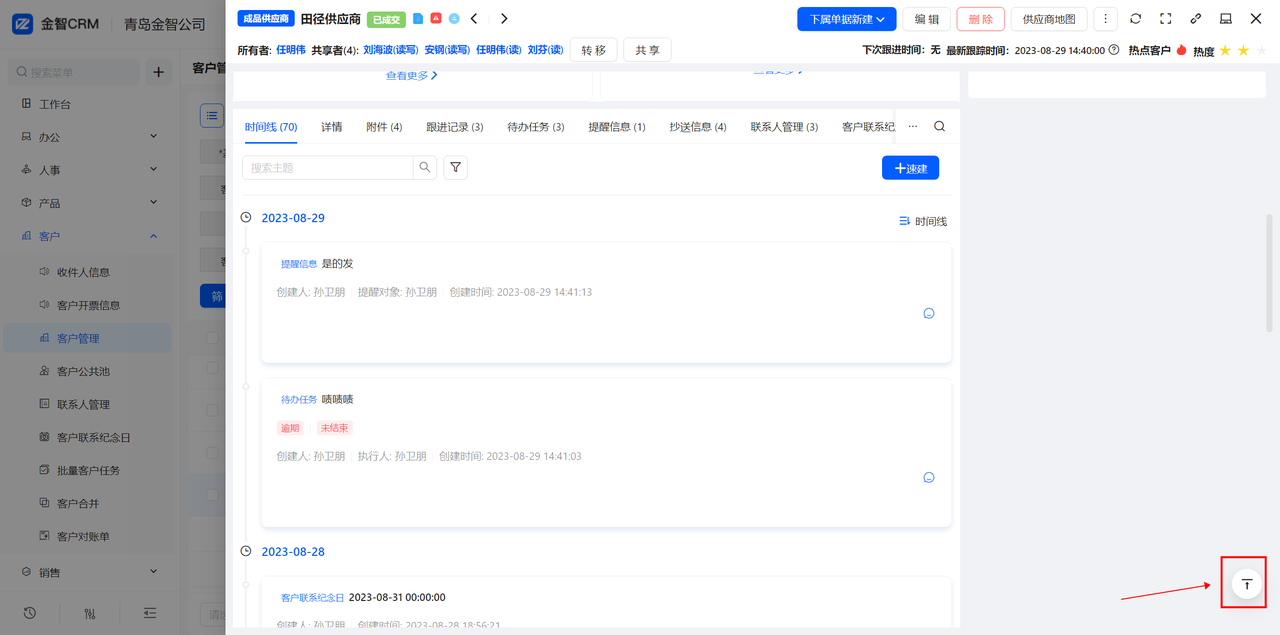Click the red 删除 button
Image resolution: width=1280 pixels, height=635 pixels.
[x=981, y=19]
